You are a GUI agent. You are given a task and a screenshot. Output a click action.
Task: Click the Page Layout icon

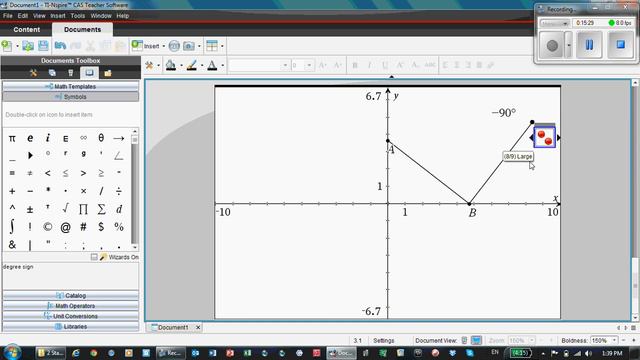pyautogui.click(x=212, y=46)
